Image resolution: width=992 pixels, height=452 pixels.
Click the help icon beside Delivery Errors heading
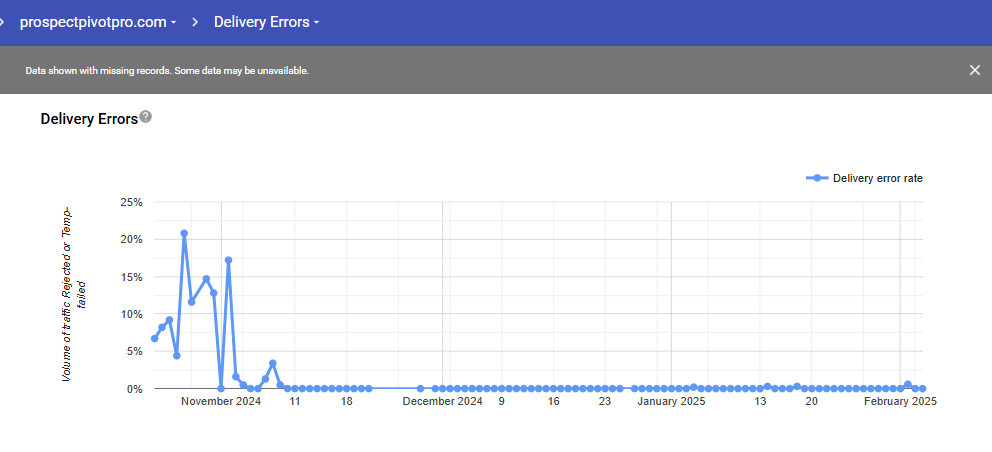146,117
